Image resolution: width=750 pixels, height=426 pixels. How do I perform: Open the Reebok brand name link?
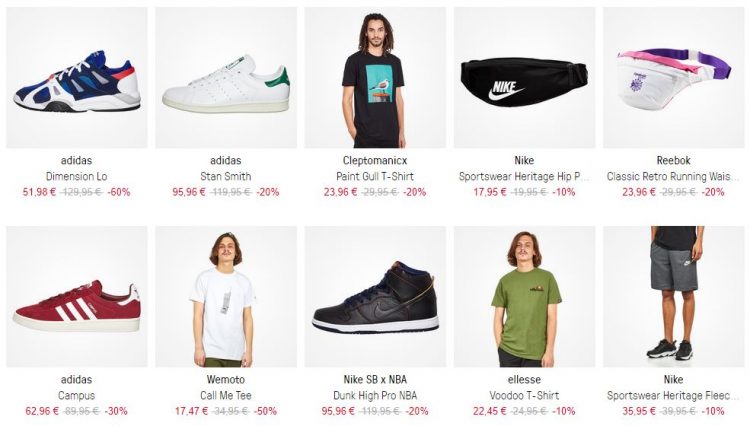(673, 161)
